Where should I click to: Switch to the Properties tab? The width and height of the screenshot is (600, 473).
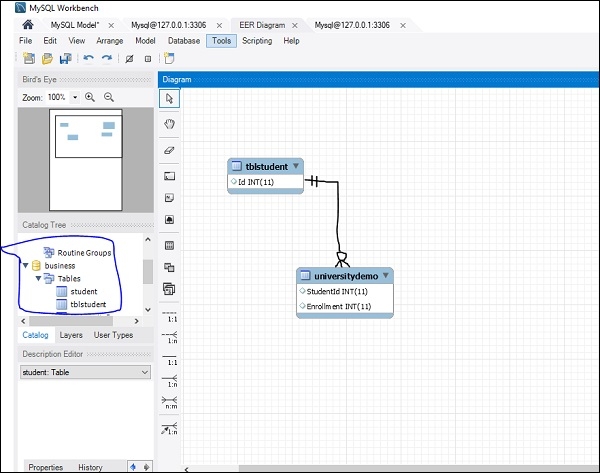coord(46,467)
